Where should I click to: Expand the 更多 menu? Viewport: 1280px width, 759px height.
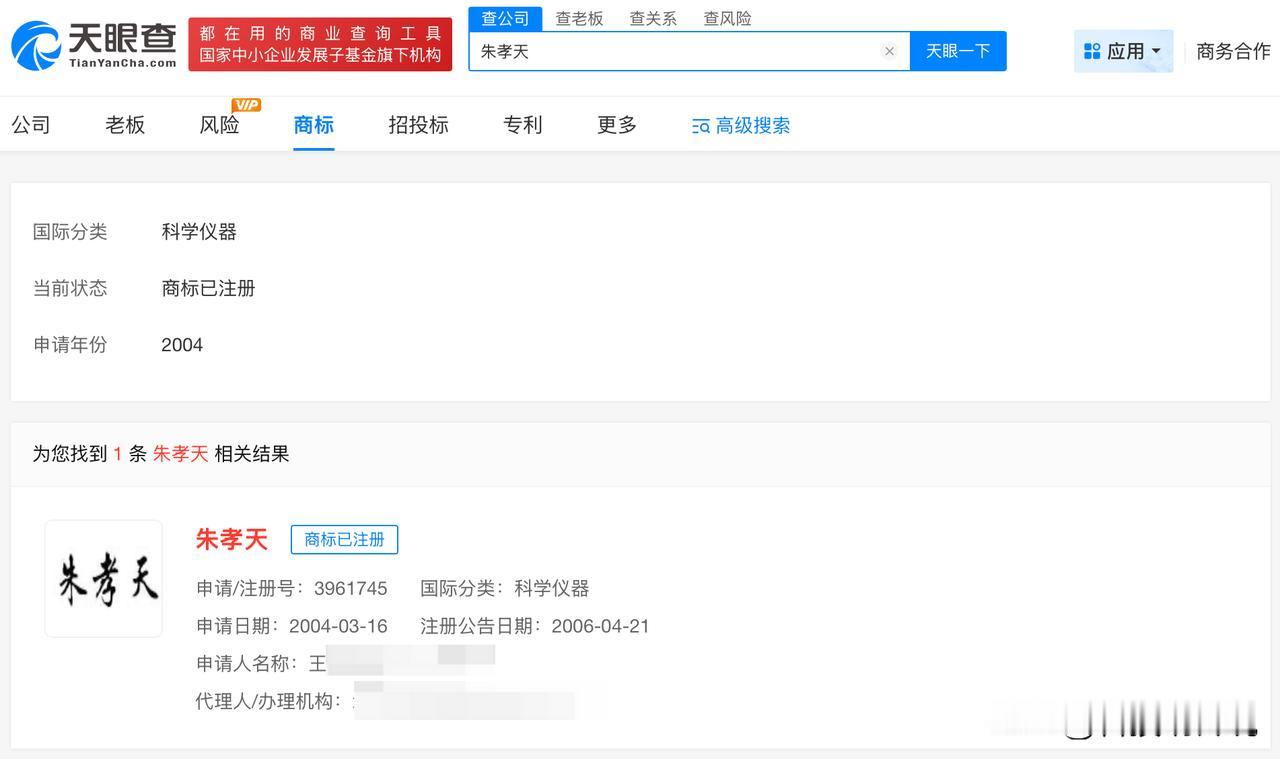(616, 125)
